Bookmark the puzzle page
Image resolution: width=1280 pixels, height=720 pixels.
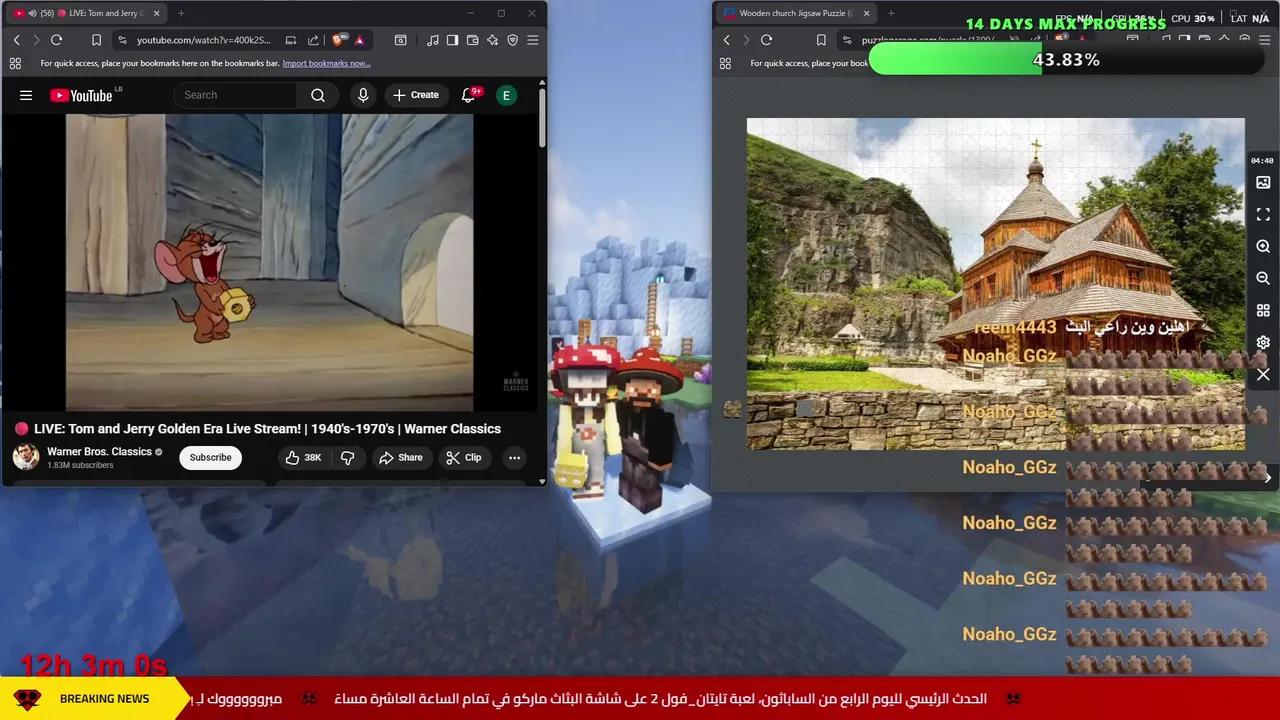[821, 40]
